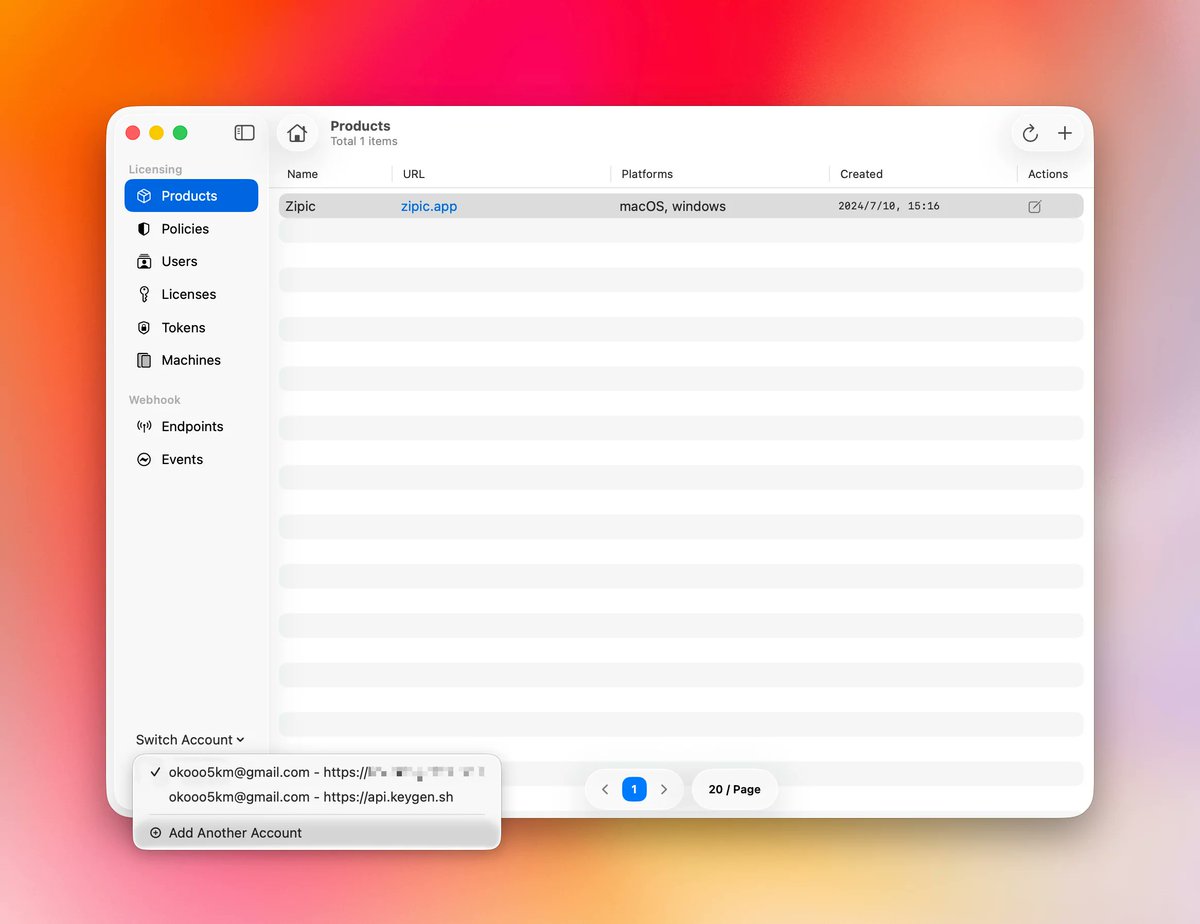The width and height of the screenshot is (1200, 924).
Task: Choose Add Another Account menu item
Action: coord(235,833)
